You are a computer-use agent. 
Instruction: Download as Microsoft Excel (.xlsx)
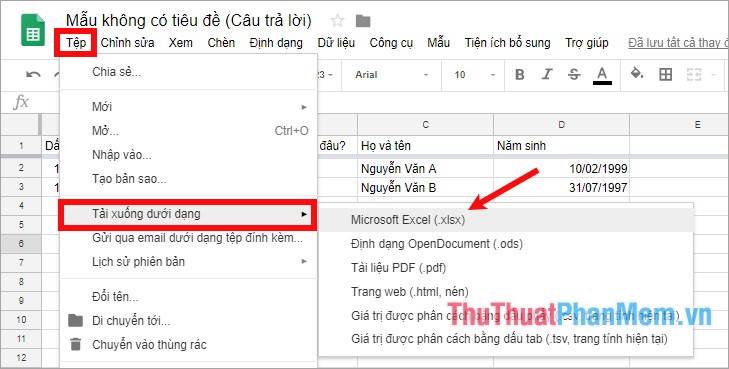[x=506, y=220]
